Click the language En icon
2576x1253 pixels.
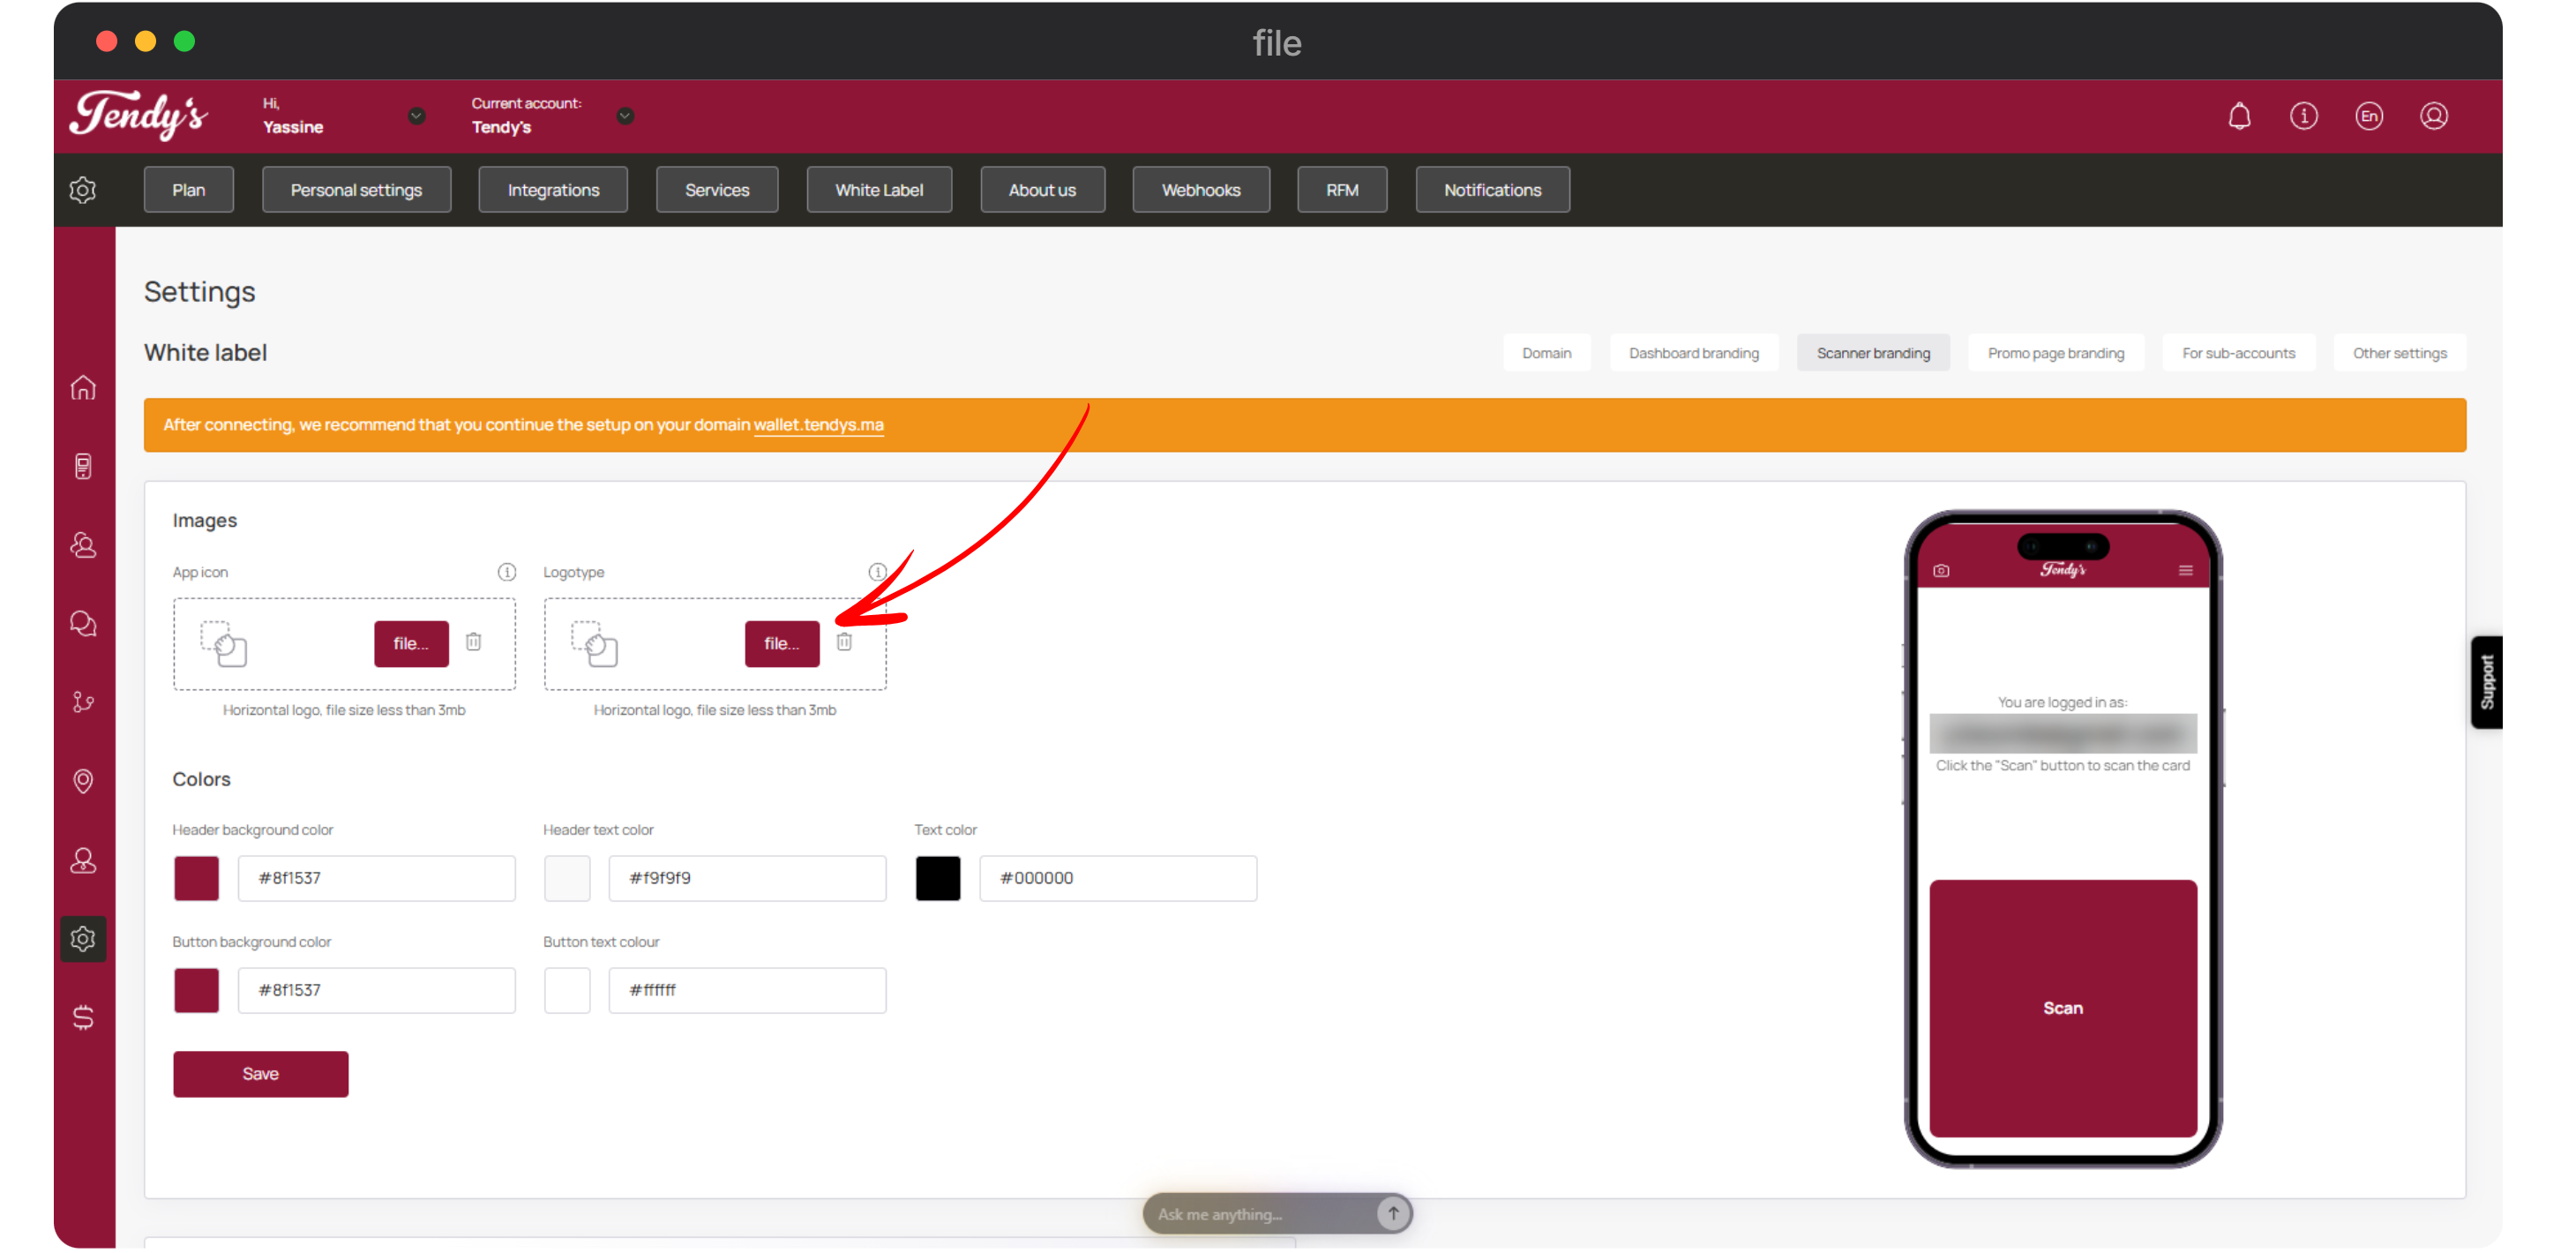pyautogui.click(x=2368, y=116)
